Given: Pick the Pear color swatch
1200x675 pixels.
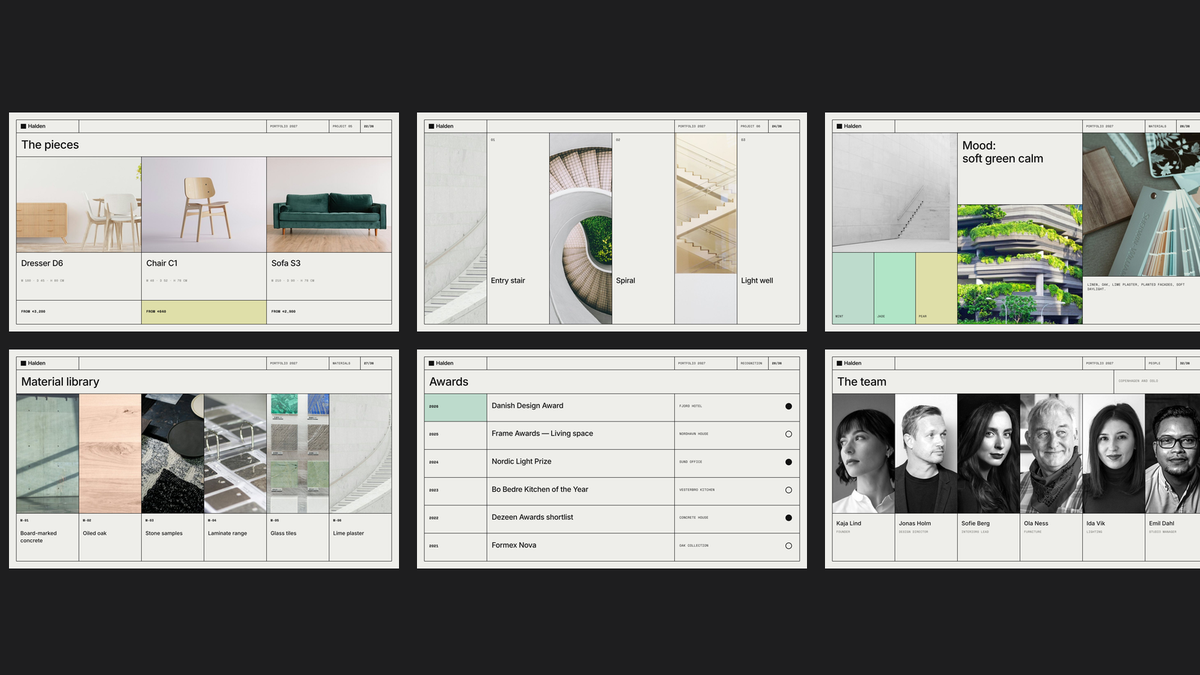Looking at the screenshot, I should [936, 288].
